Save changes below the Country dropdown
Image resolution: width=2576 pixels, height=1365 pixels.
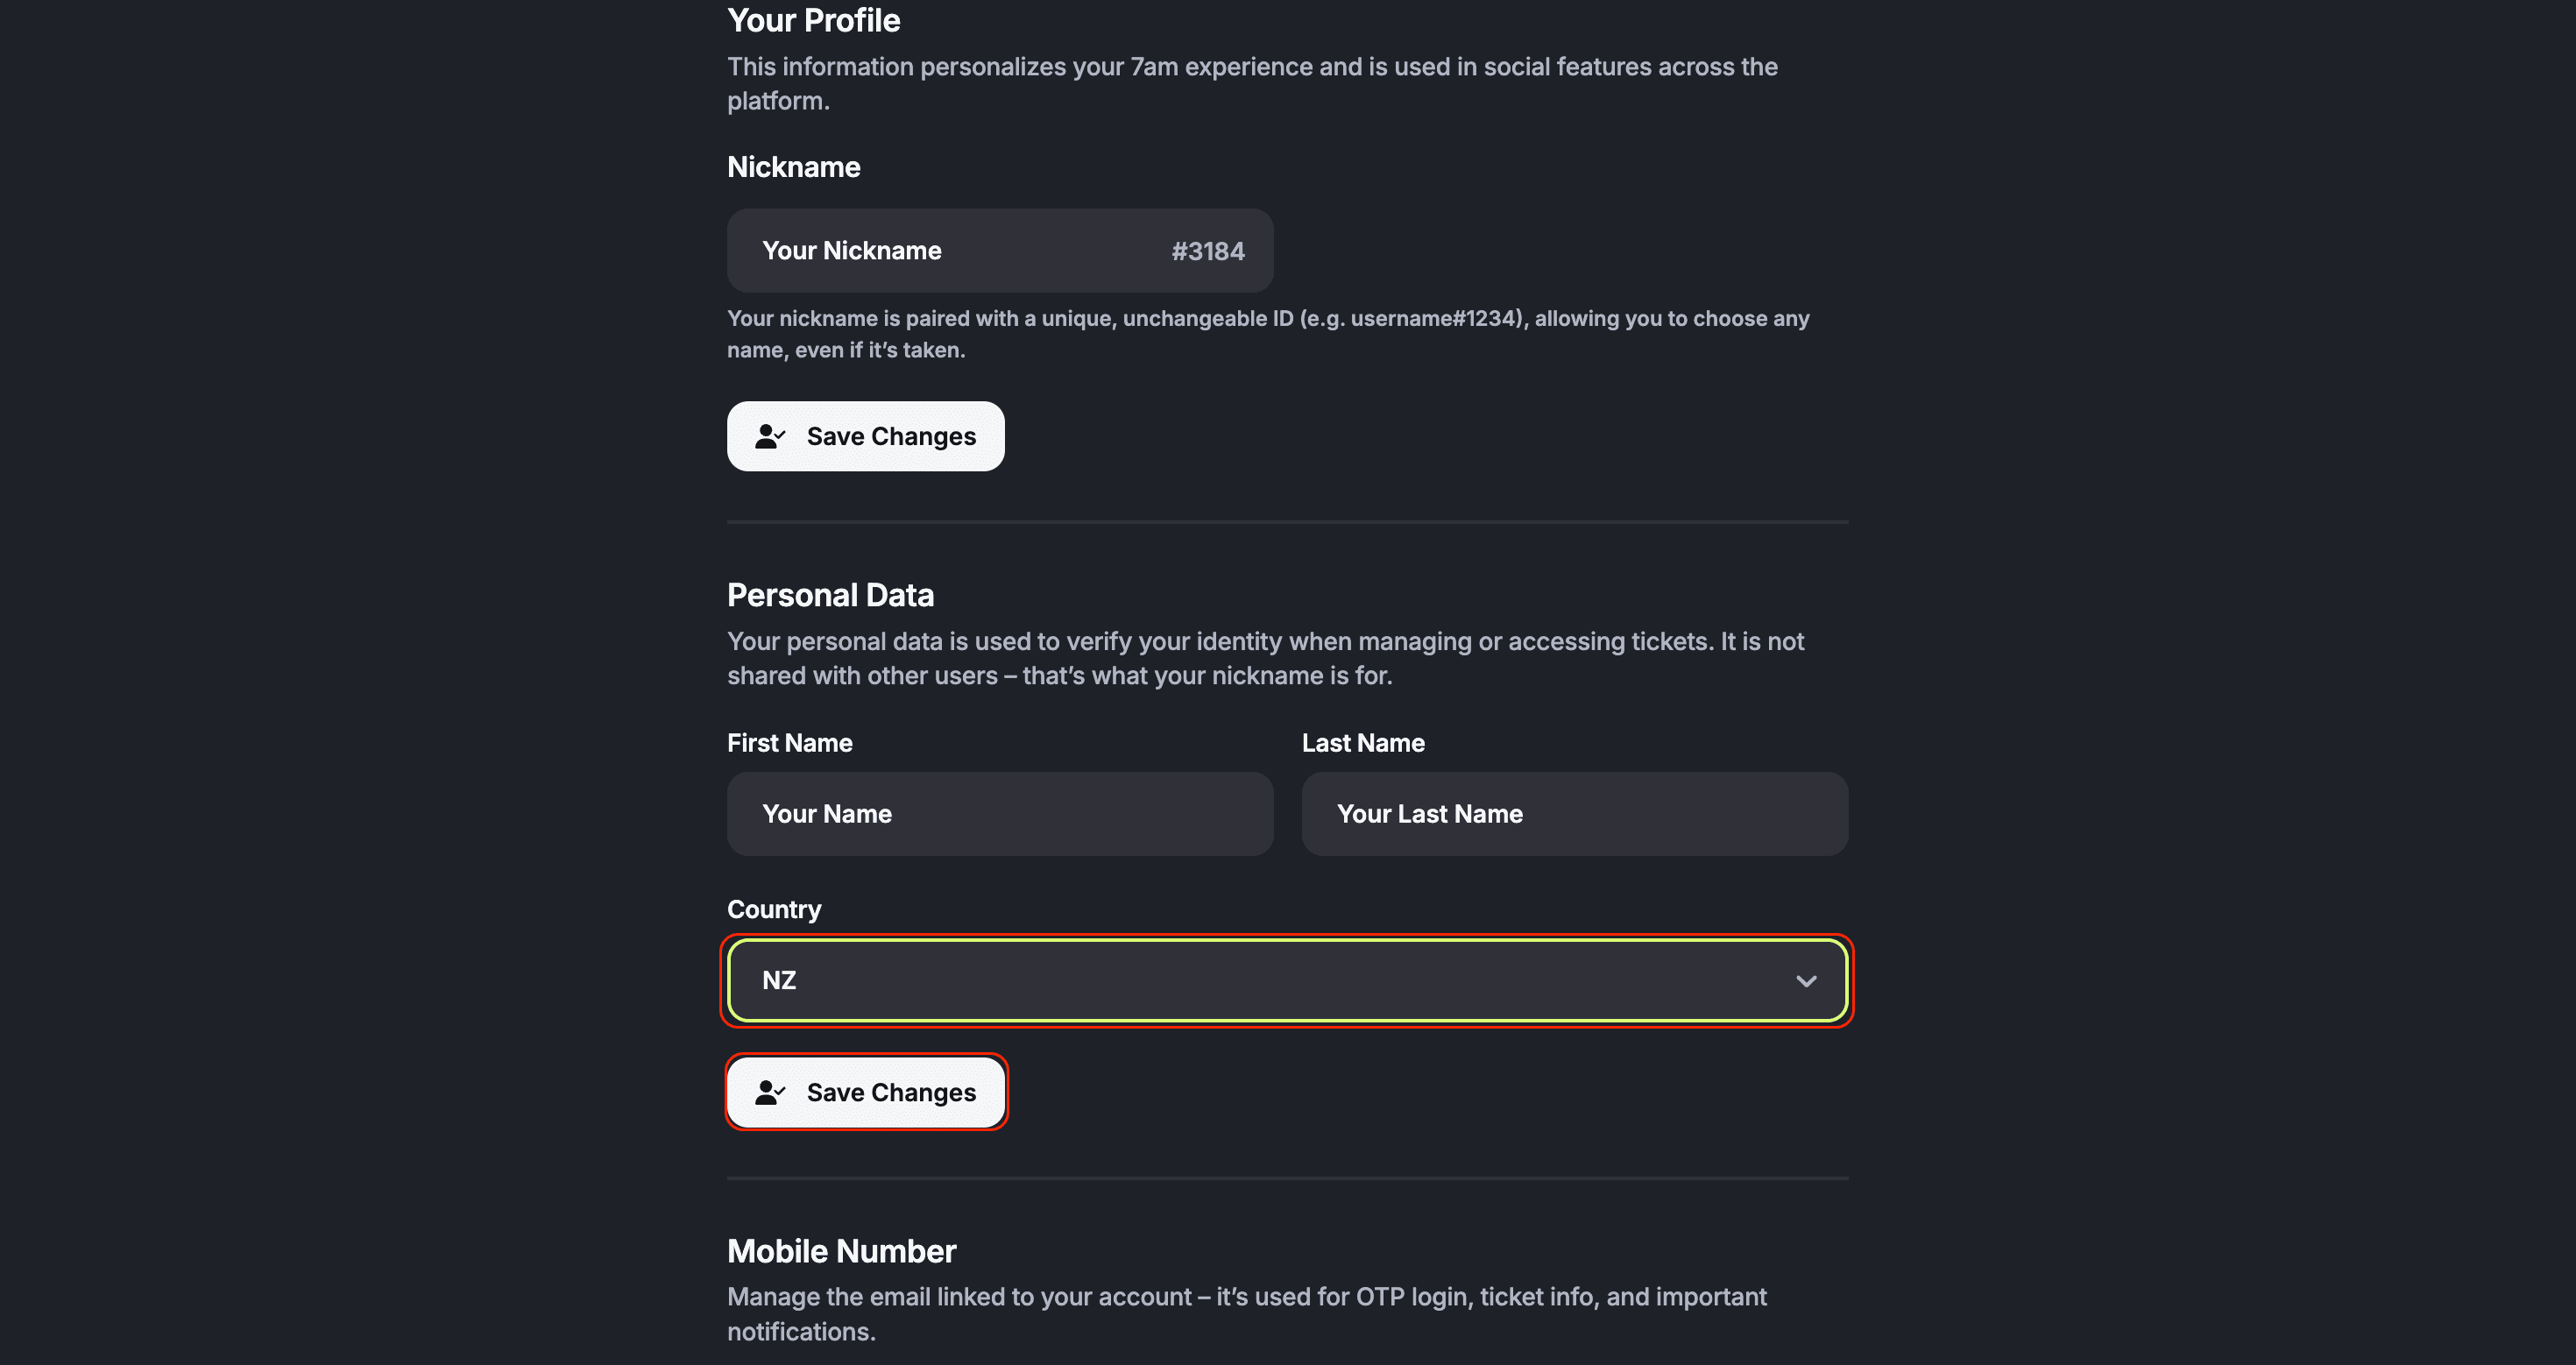865,1093
